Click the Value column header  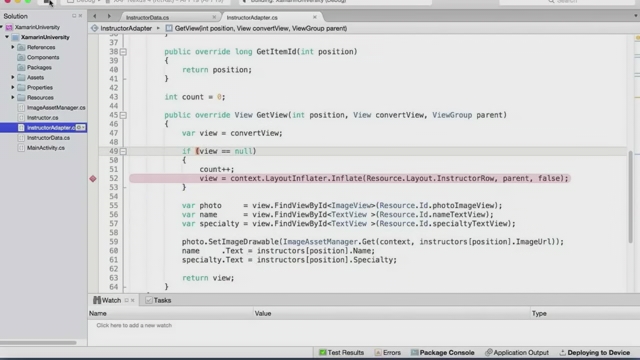pos(391,313)
